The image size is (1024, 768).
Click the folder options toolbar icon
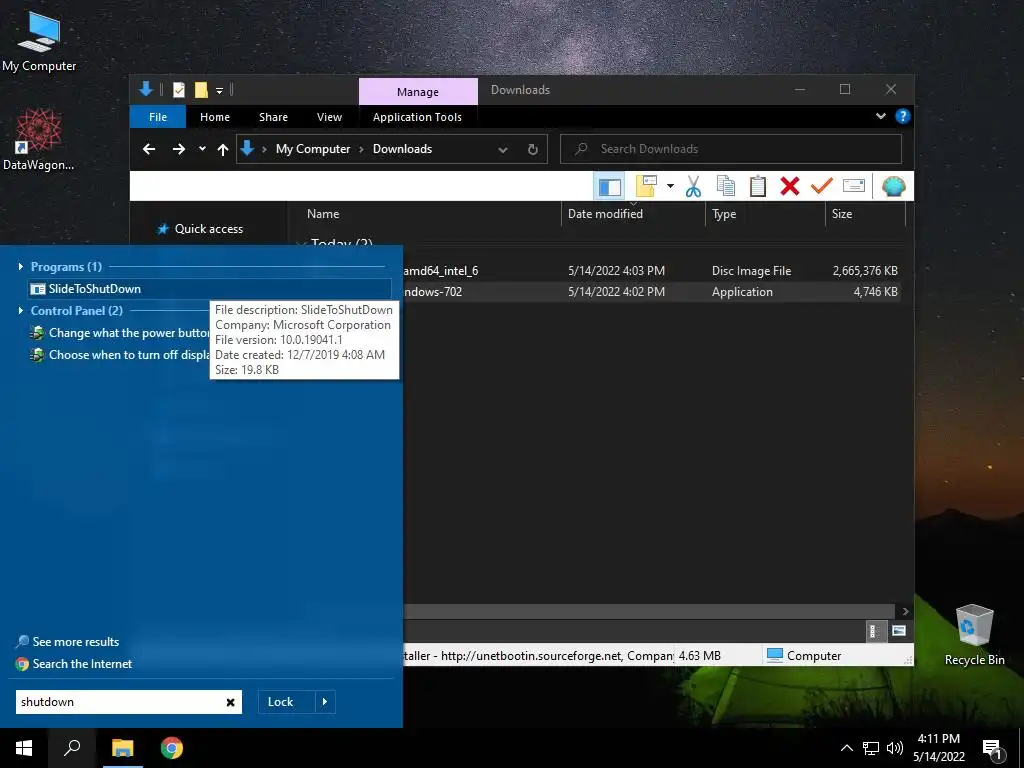click(646, 186)
